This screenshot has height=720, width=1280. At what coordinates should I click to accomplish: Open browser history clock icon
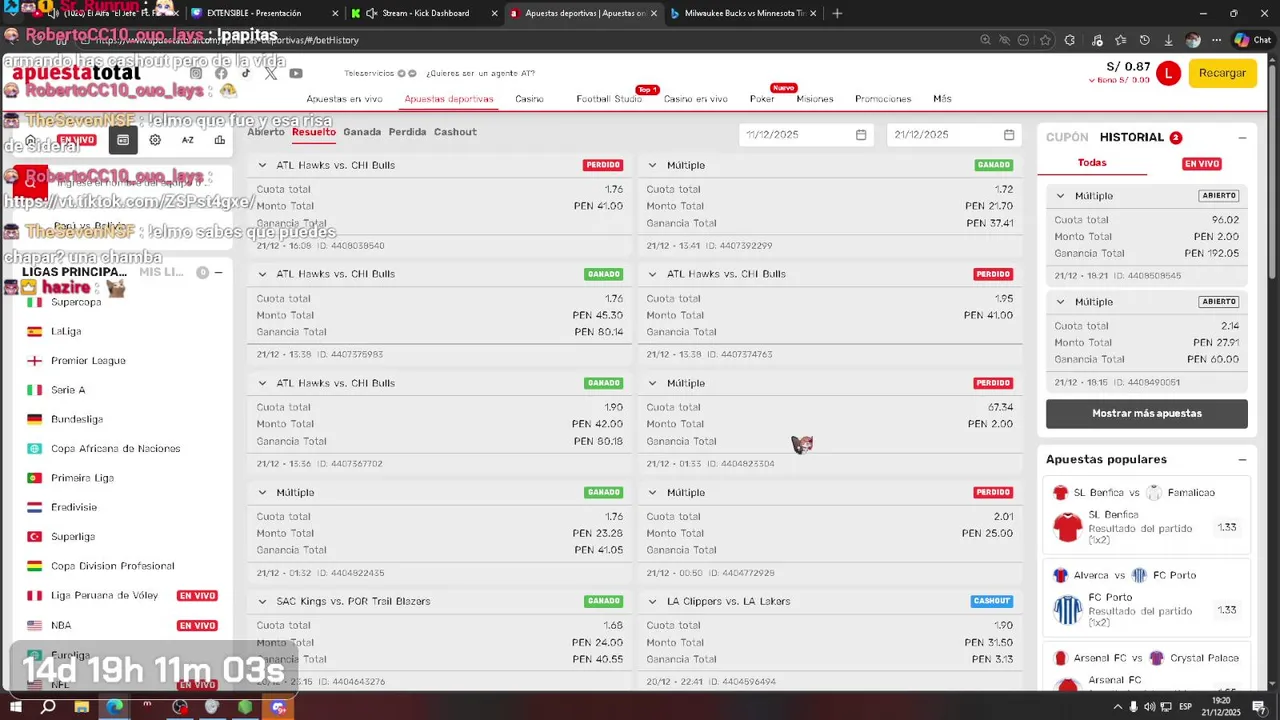tap(1146, 40)
